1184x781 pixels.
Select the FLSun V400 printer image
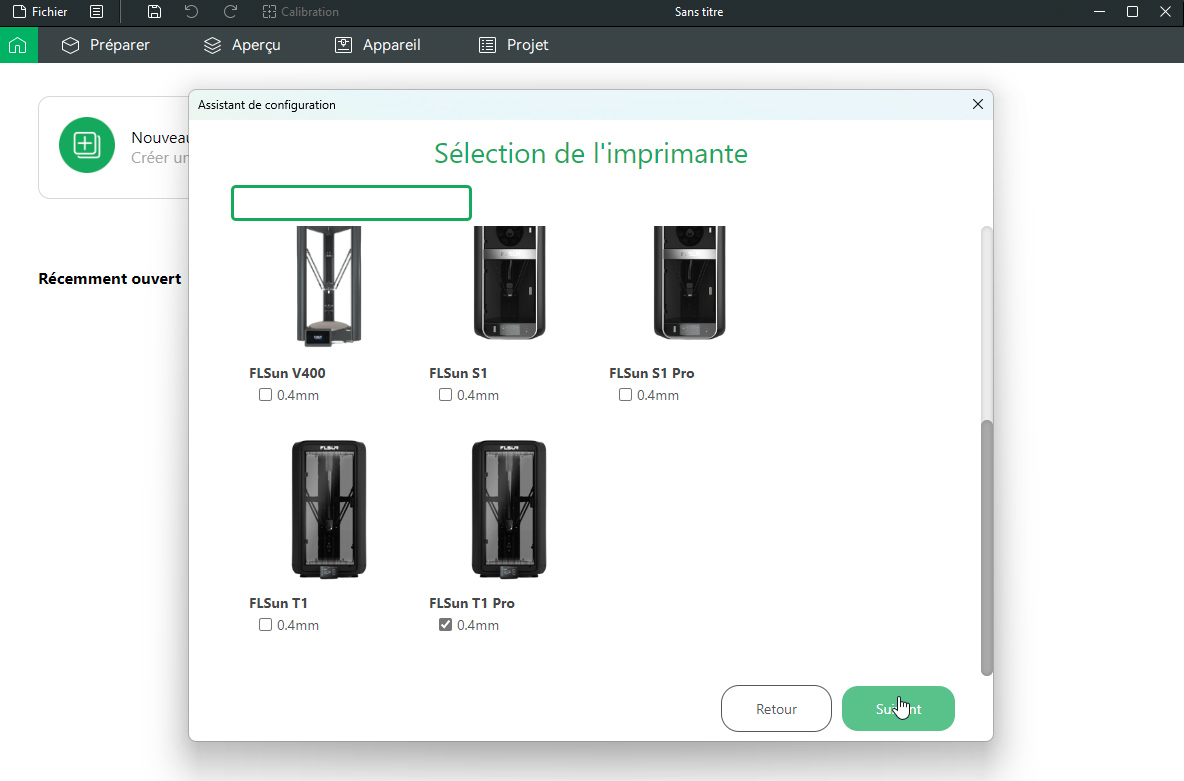point(328,286)
